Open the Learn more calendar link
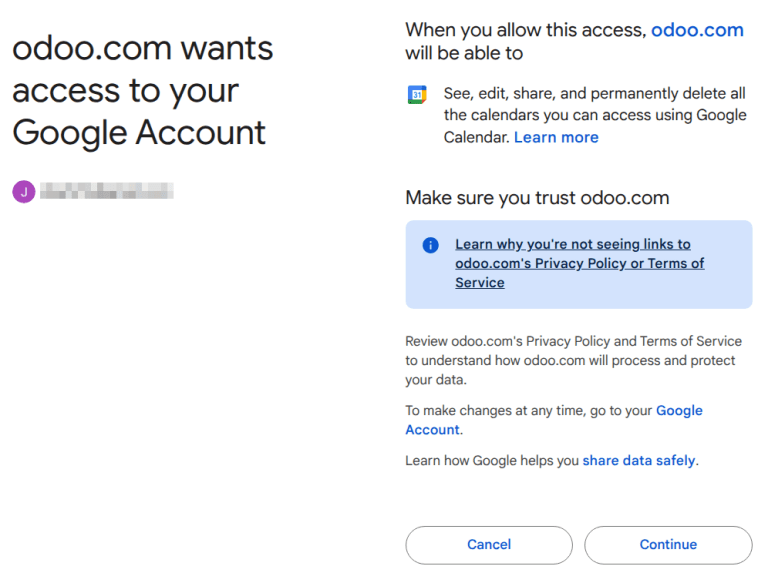Screen dimensions: 768x576 pos(556,137)
